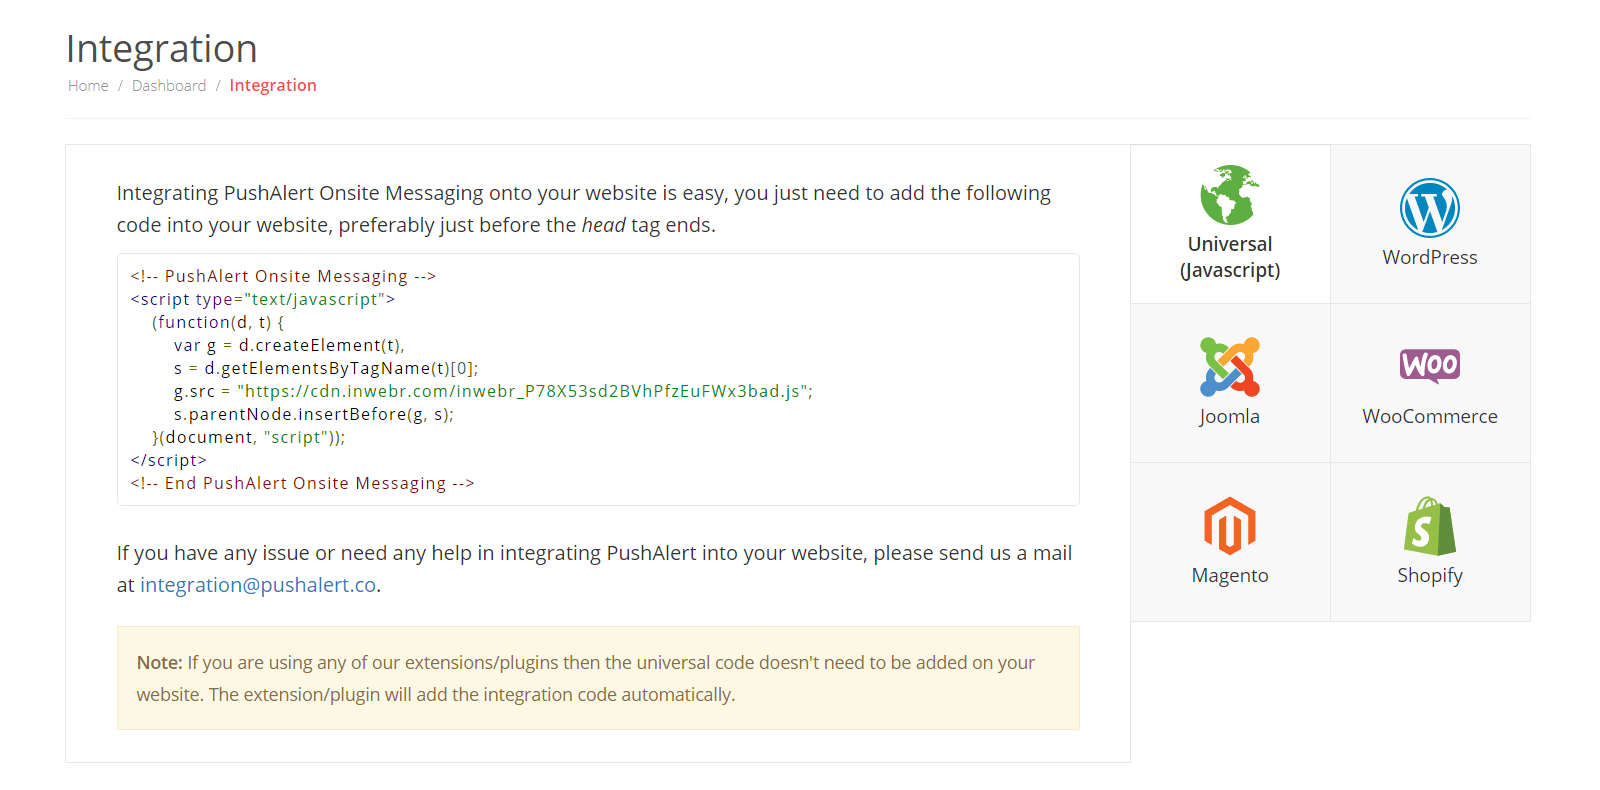Email integration@pushalert.co link
1600x790 pixels.
pos(258,585)
